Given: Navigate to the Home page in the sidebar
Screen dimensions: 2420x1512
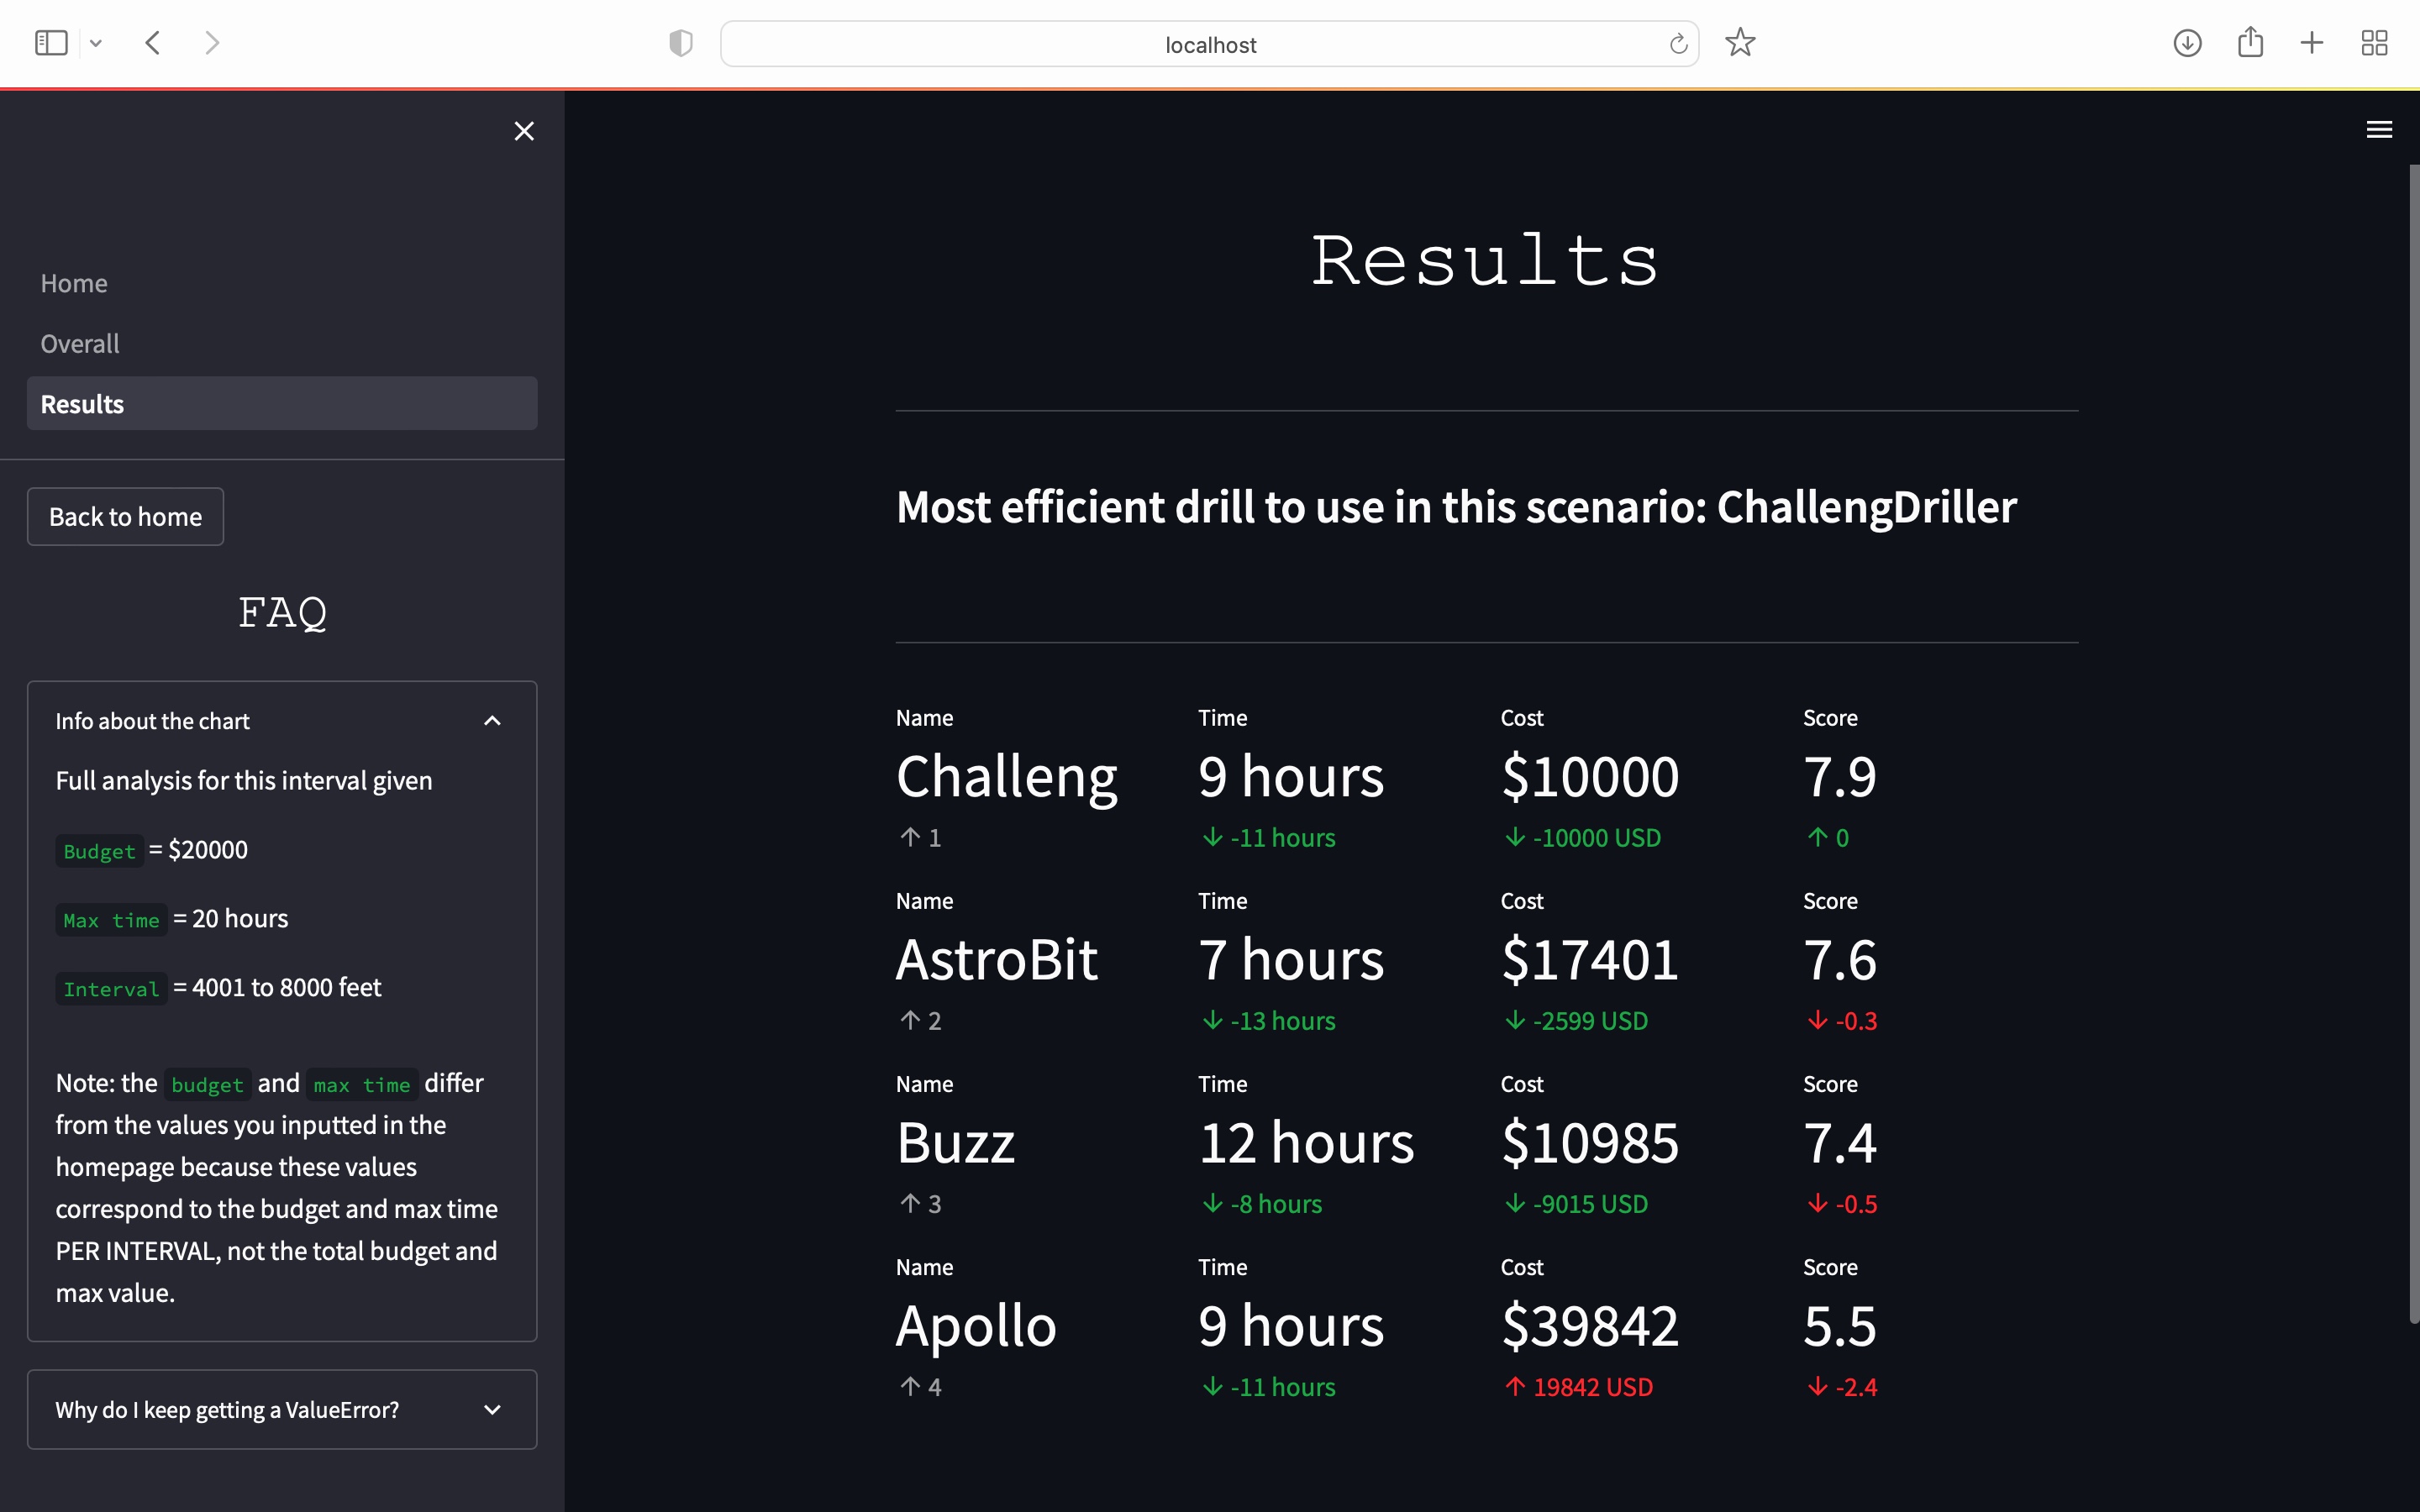Looking at the screenshot, I should (74, 284).
